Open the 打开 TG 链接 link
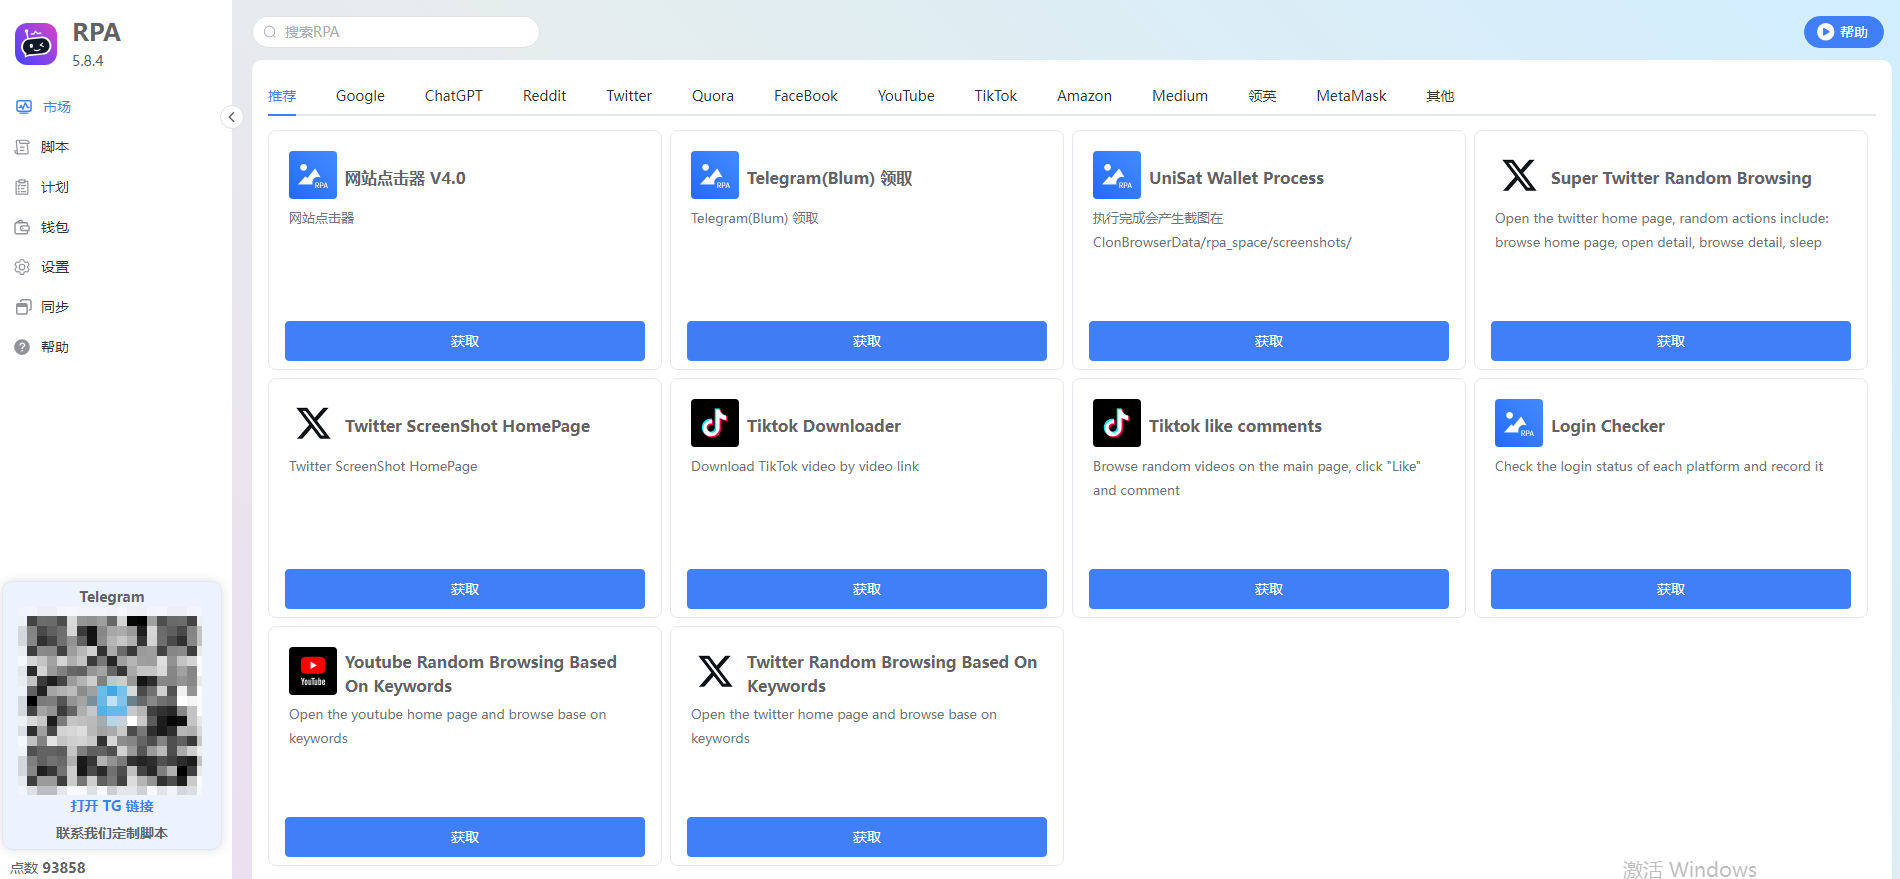Viewport: 1900px width, 879px height. 112,806
